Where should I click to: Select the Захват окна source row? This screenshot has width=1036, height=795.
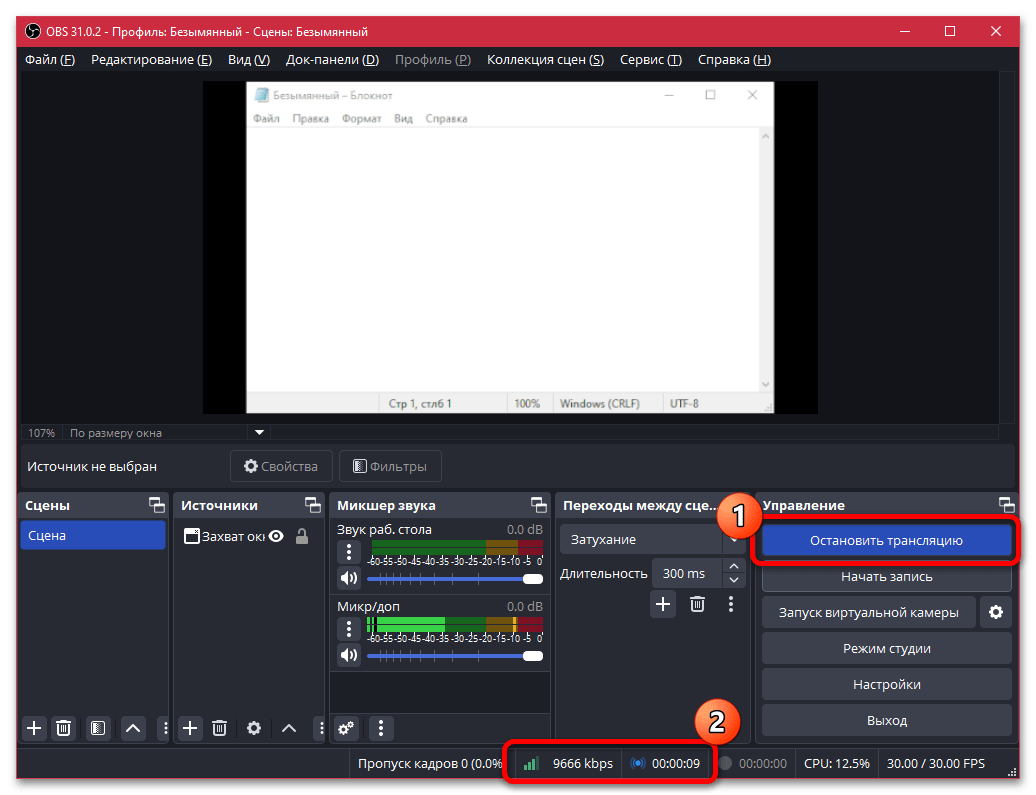click(x=248, y=536)
